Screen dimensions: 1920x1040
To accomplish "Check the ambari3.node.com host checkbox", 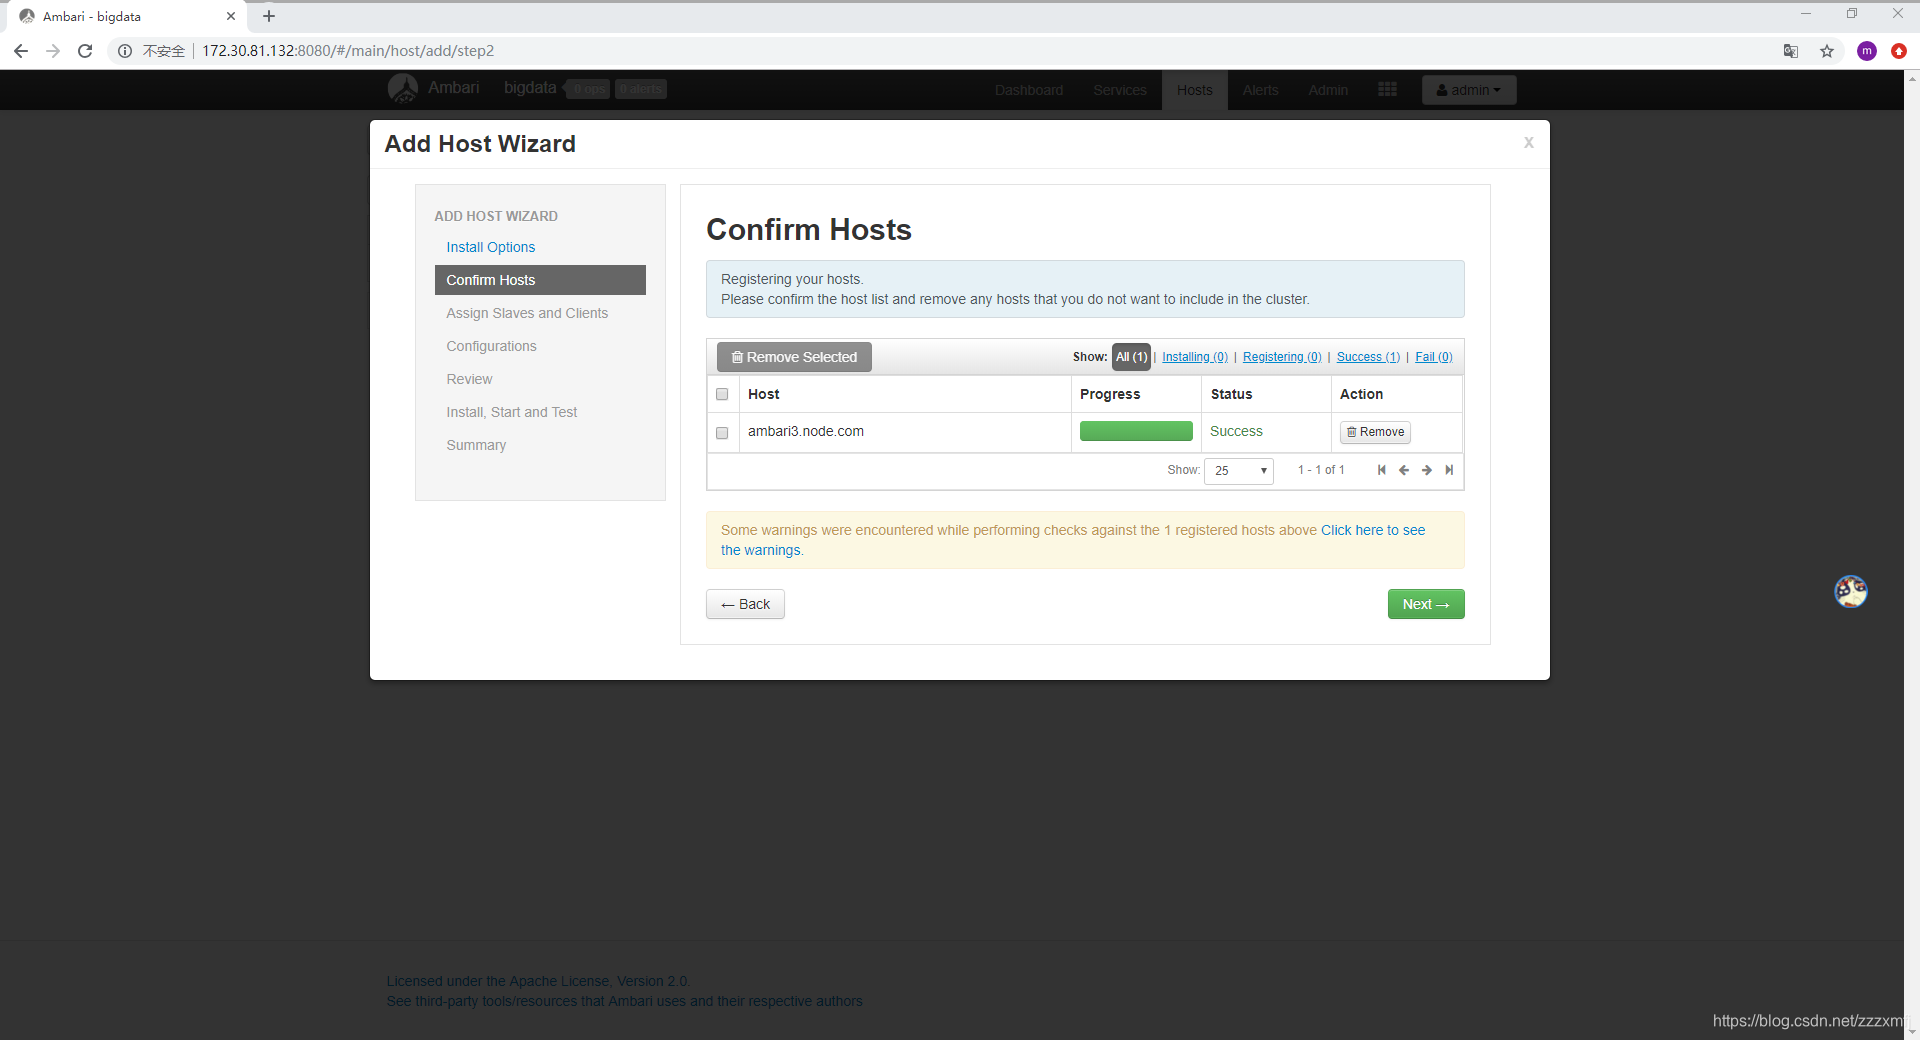I will pyautogui.click(x=722, y=433).
